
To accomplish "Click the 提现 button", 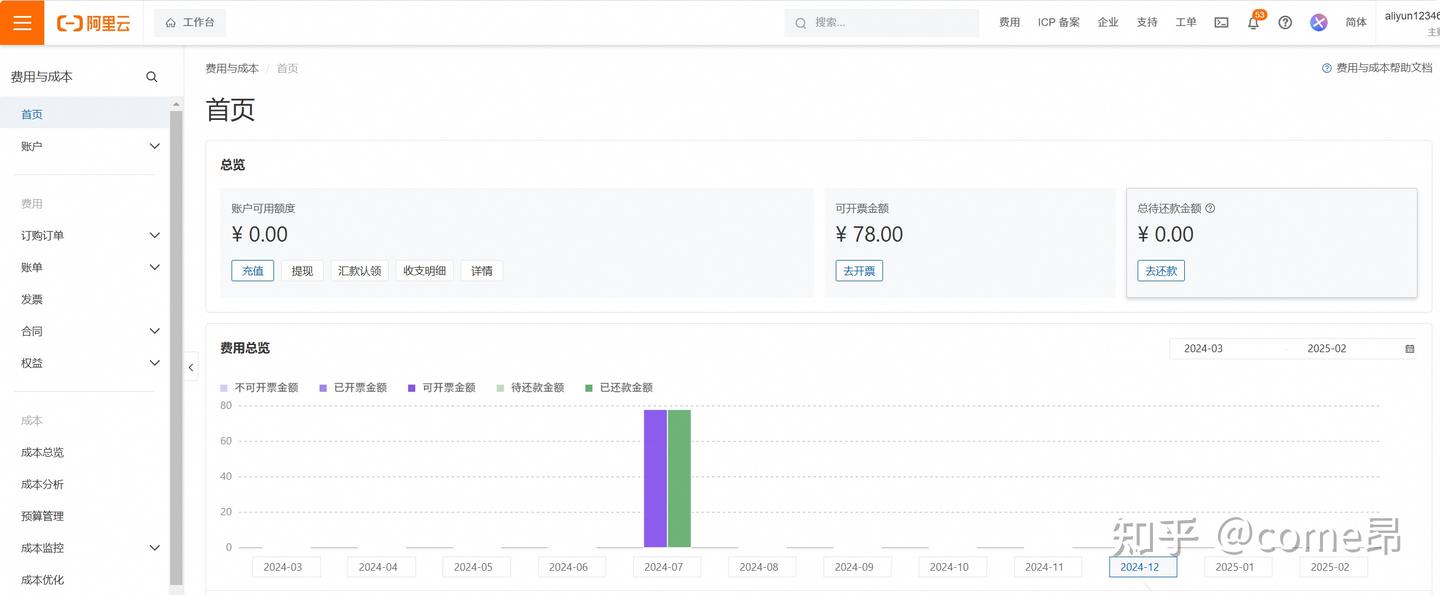I will [302, 271].
